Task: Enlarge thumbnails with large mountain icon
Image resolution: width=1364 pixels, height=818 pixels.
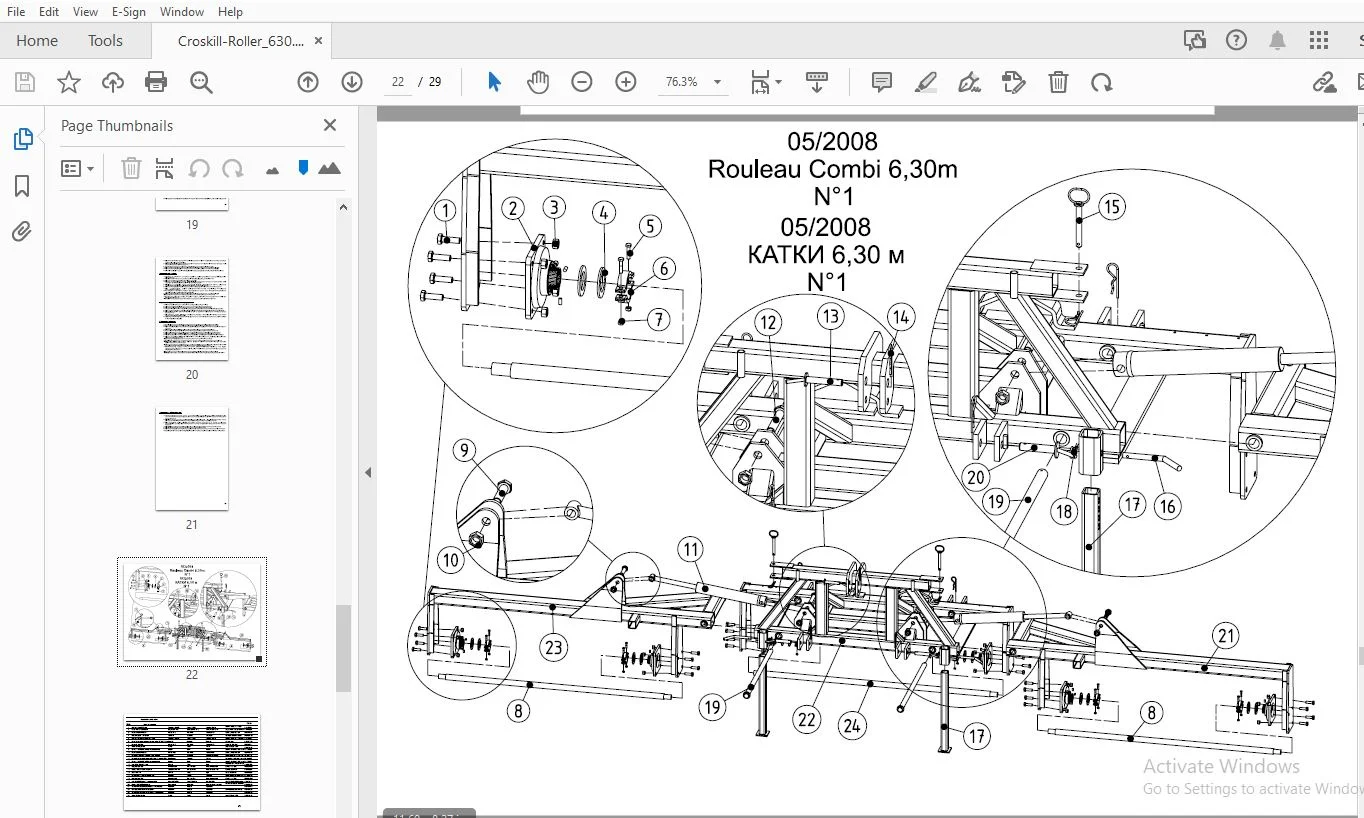Action: (329, 168)
